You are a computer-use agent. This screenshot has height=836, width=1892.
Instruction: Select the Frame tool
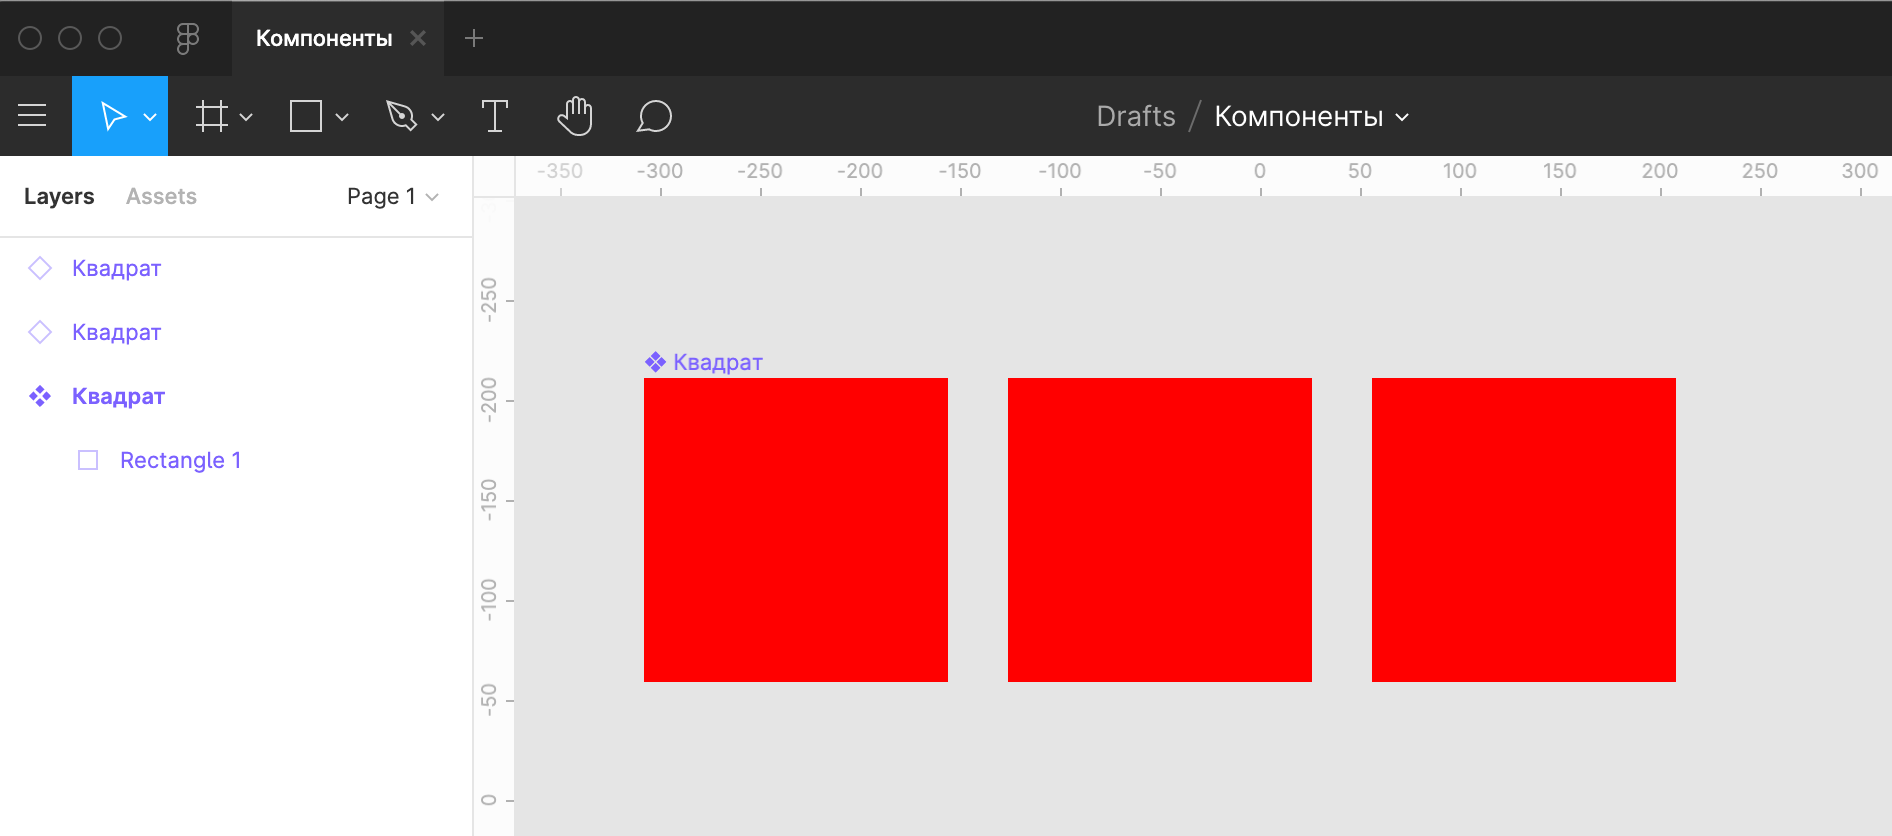(x=211, y=116)
